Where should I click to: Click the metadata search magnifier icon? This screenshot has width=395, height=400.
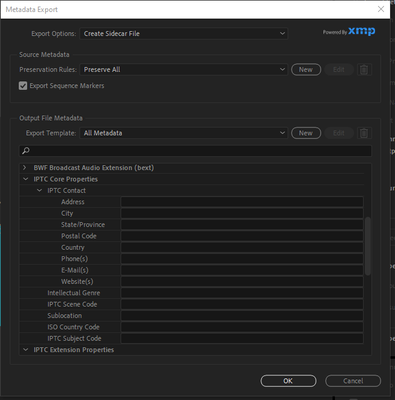tap(26, 151)
